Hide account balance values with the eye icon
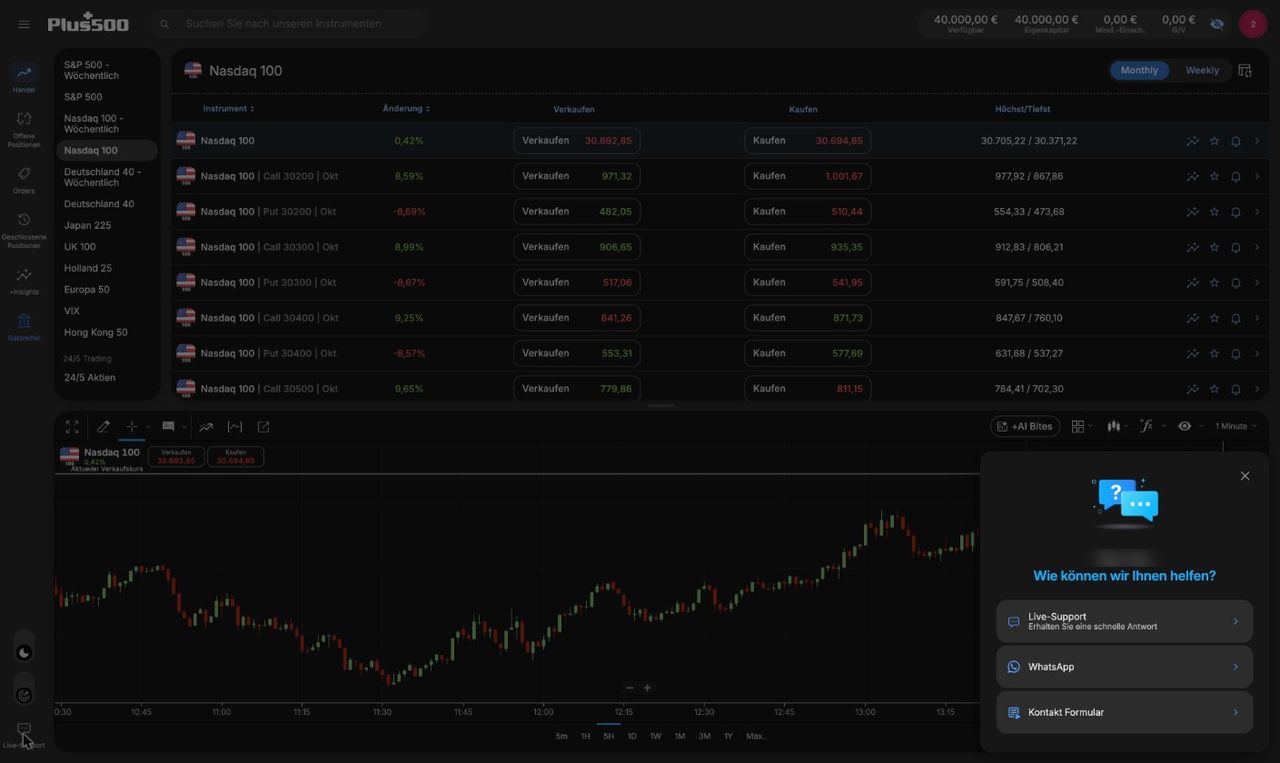The image size is (1280, 763). tap(1217, 23)
